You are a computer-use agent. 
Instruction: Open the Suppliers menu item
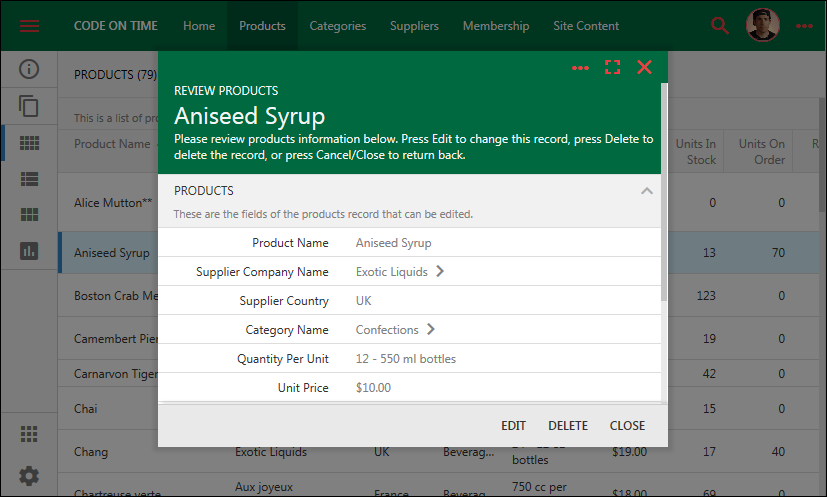pyautogui.click(x=414, y=26)
